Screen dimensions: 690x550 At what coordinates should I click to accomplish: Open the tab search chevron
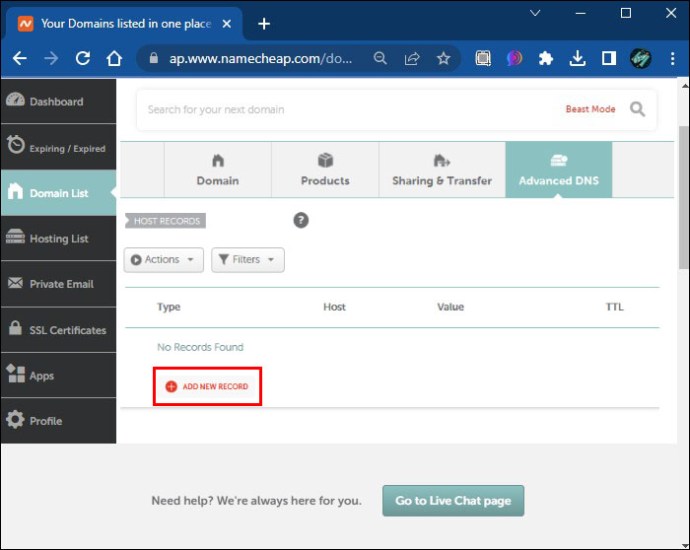click(535, 13)
